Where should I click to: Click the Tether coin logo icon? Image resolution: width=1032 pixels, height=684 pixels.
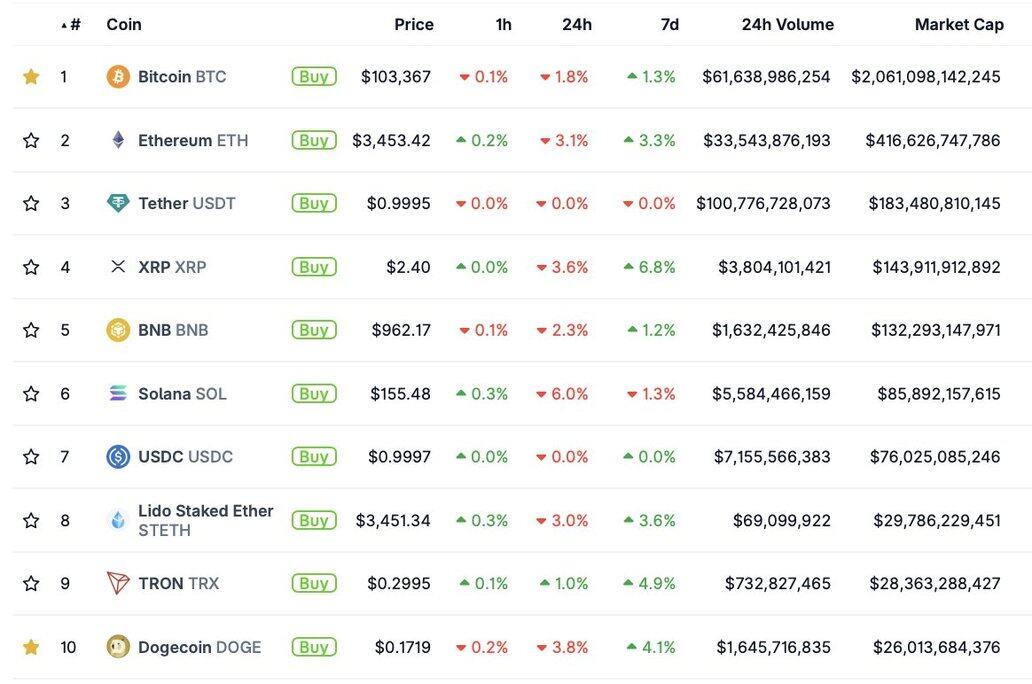(118, 203)
